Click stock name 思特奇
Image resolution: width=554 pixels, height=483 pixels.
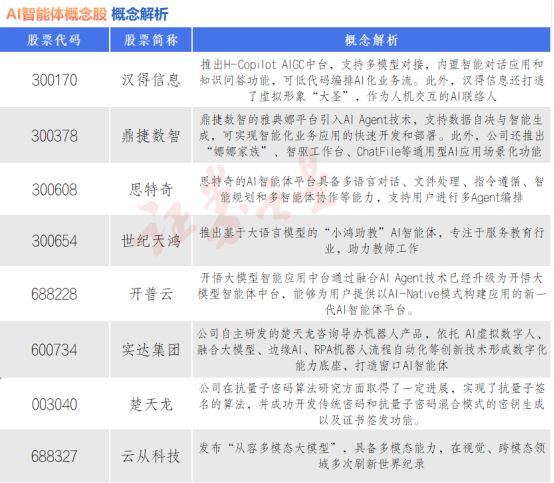151,190
